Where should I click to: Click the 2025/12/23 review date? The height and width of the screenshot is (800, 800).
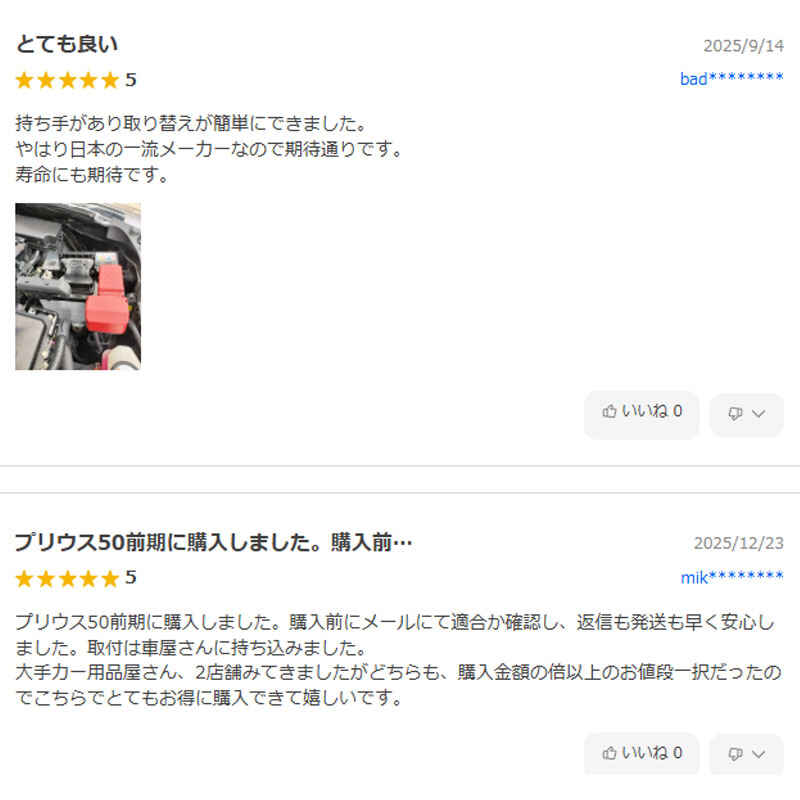[739, 543]
